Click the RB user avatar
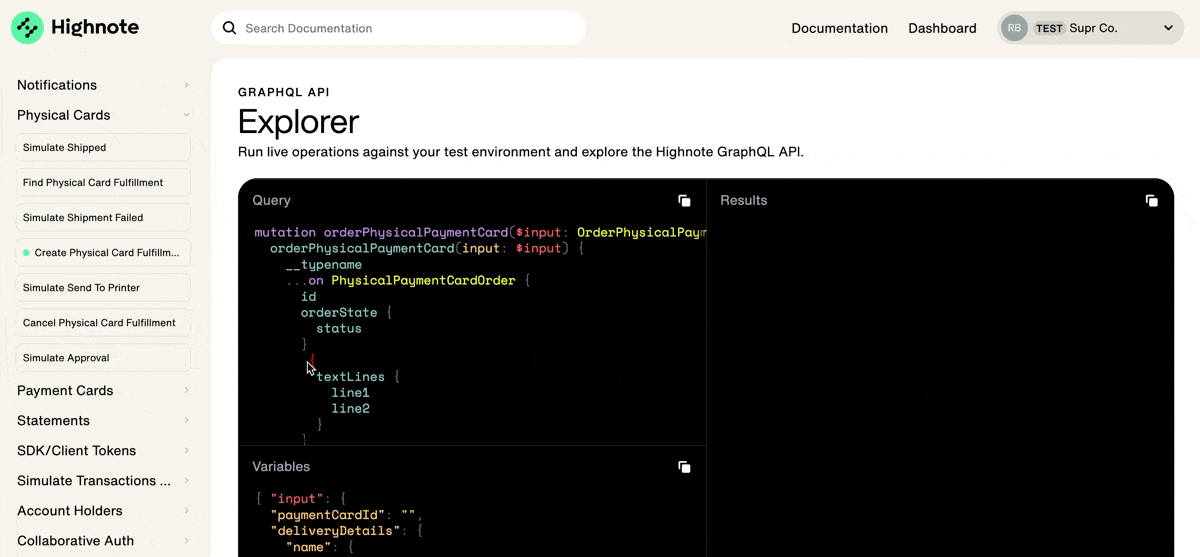 (x=1014, y=28)
